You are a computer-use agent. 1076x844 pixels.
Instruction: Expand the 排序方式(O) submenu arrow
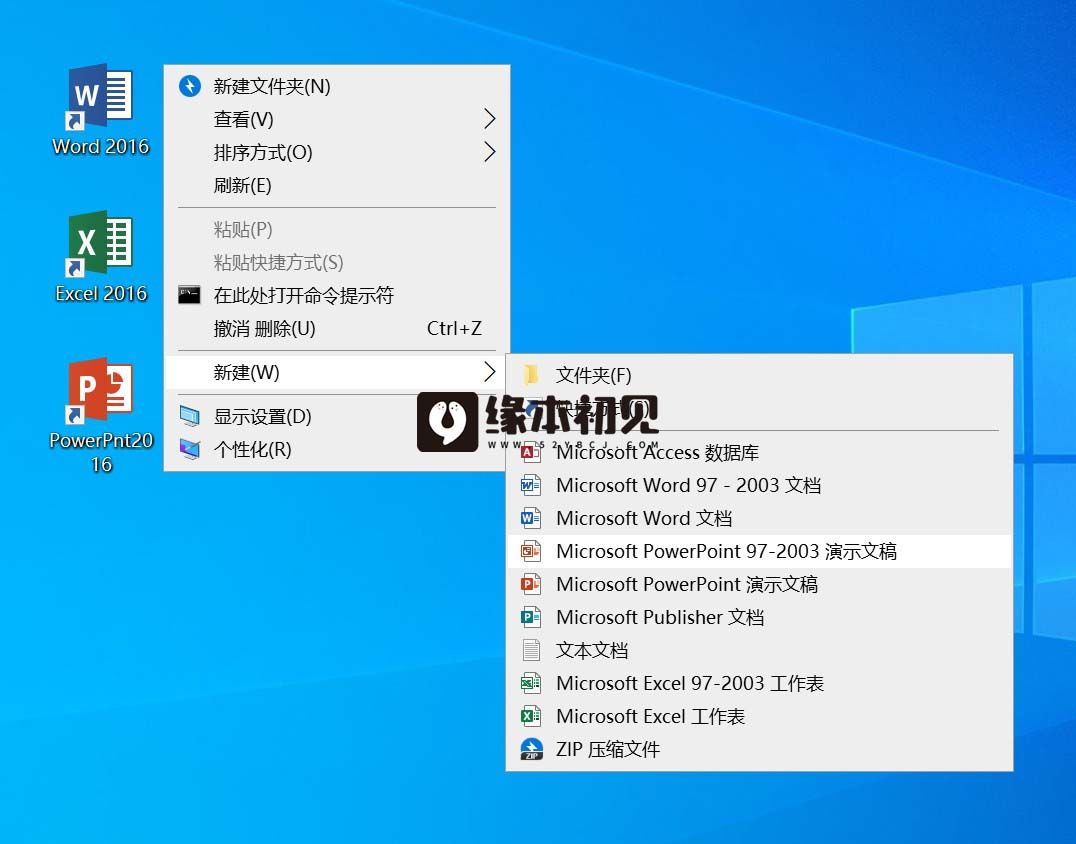(489, 152)
